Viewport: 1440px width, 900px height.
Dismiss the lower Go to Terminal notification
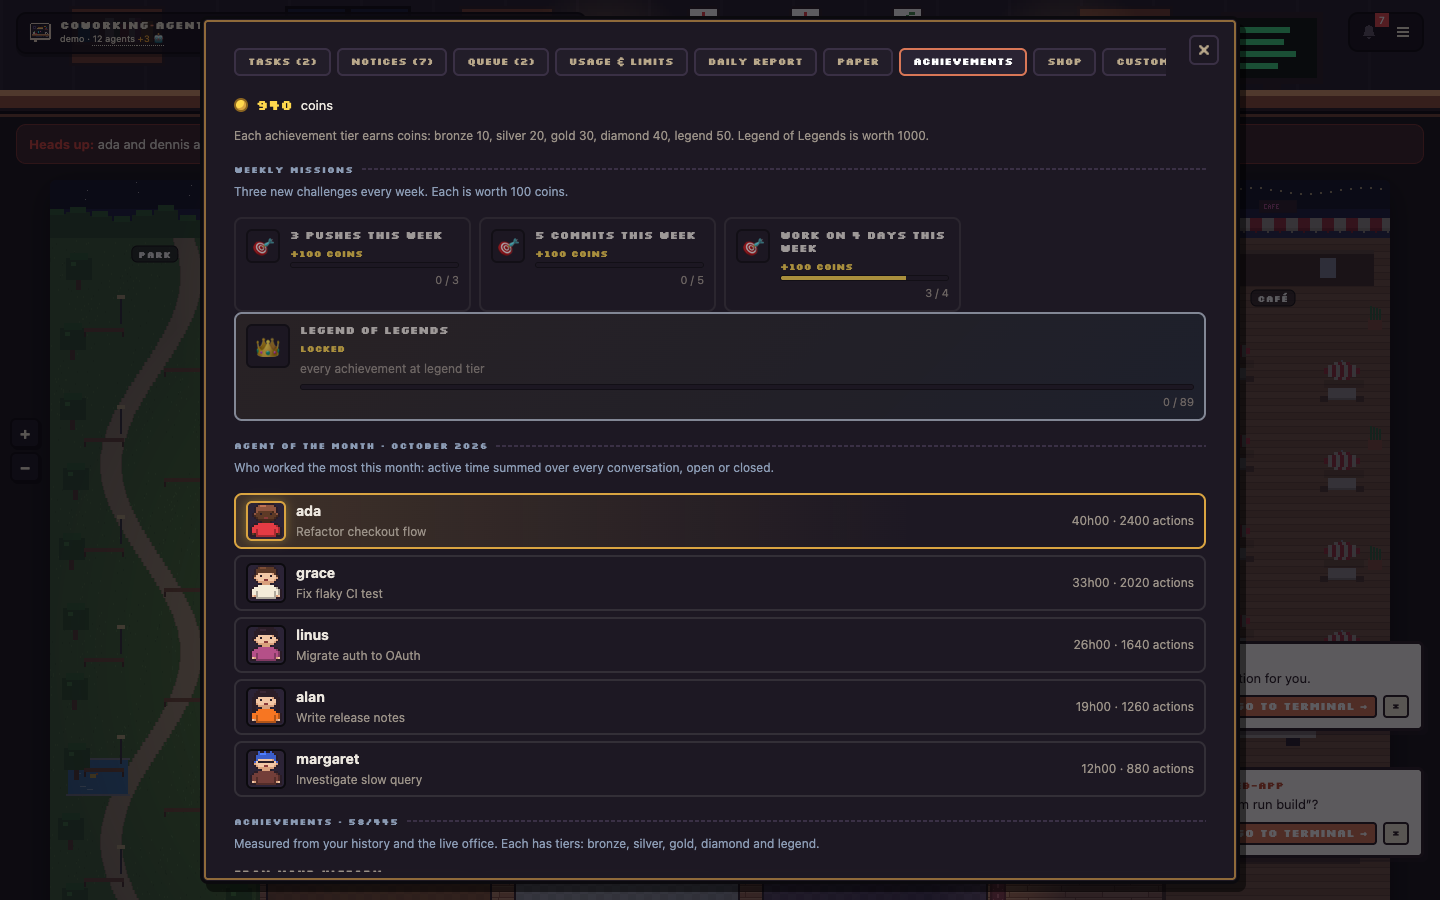tap(1396, 833)
